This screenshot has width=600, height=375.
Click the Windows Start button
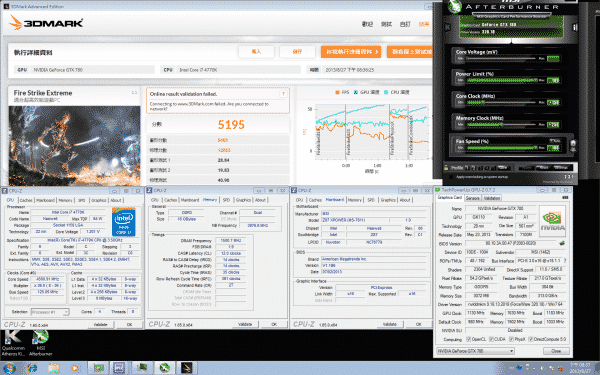pyautogui.click(x=9, y=368)
